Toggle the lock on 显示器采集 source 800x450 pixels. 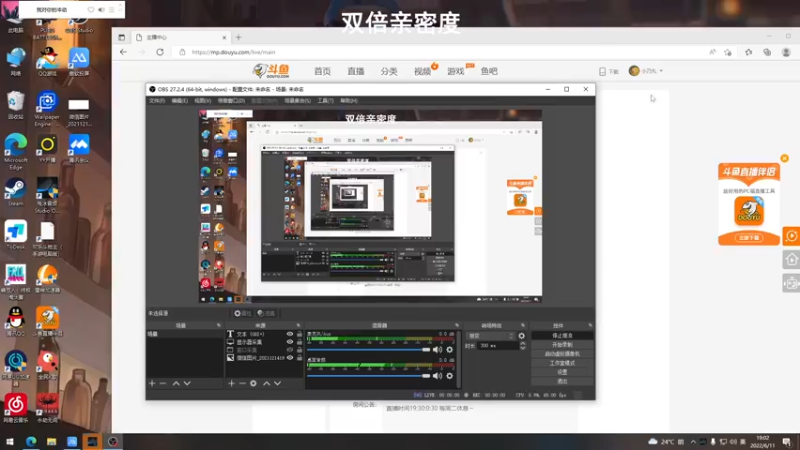pyautogui.click(x=299, y=342)
